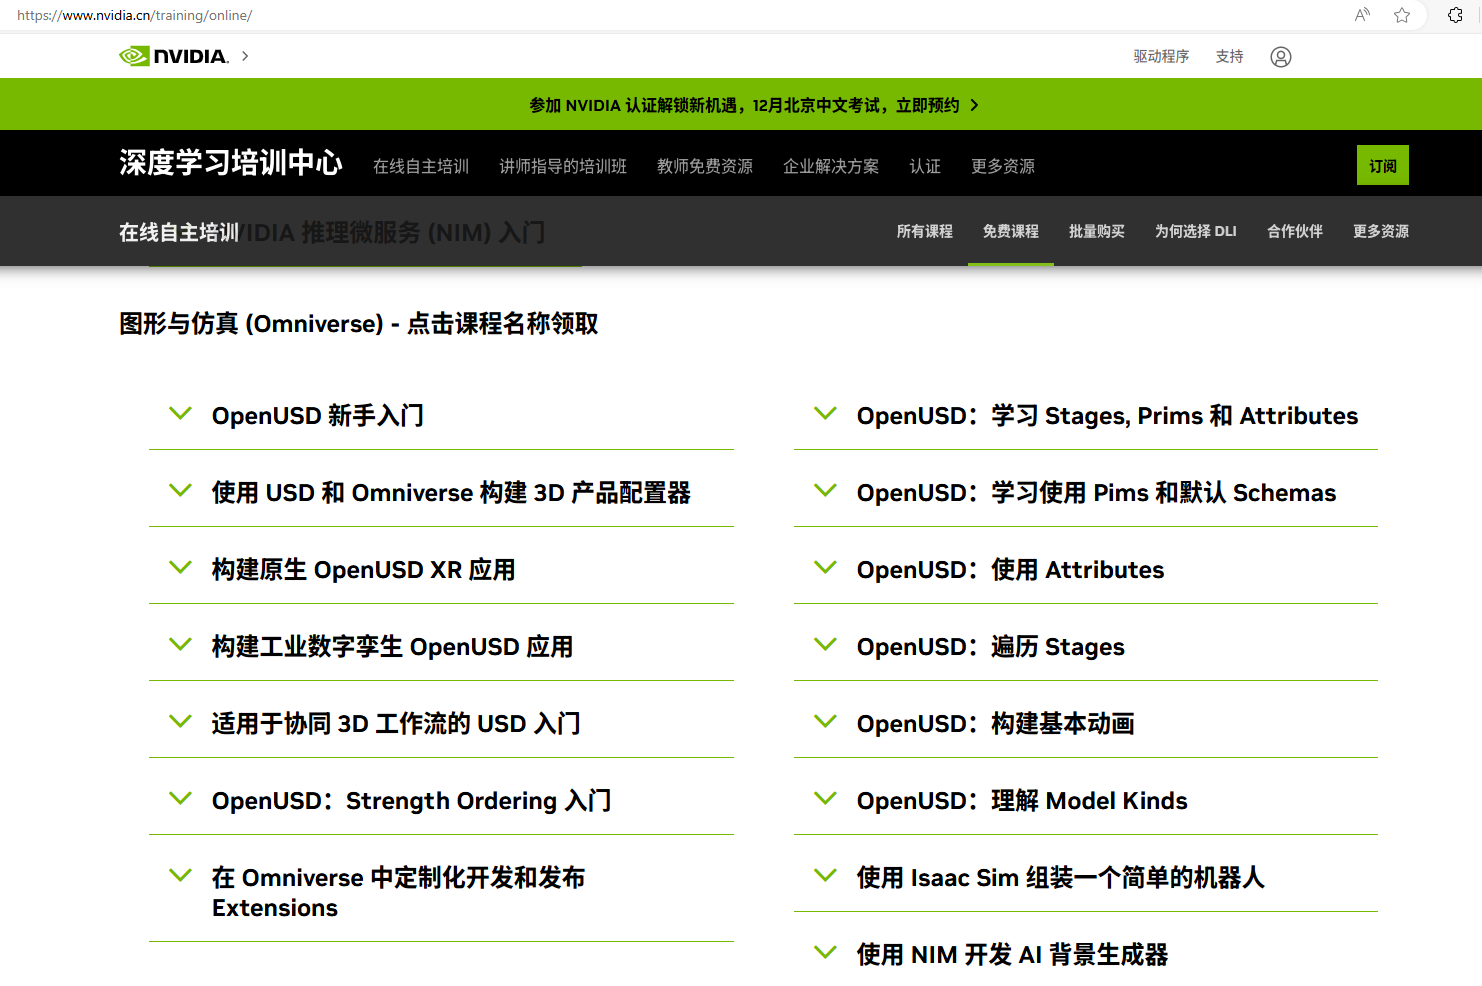Expand 构建原生 OpenUSD XR 应用 course
Viewport: 1482px width, 986px height.
(x=180, y=568)
